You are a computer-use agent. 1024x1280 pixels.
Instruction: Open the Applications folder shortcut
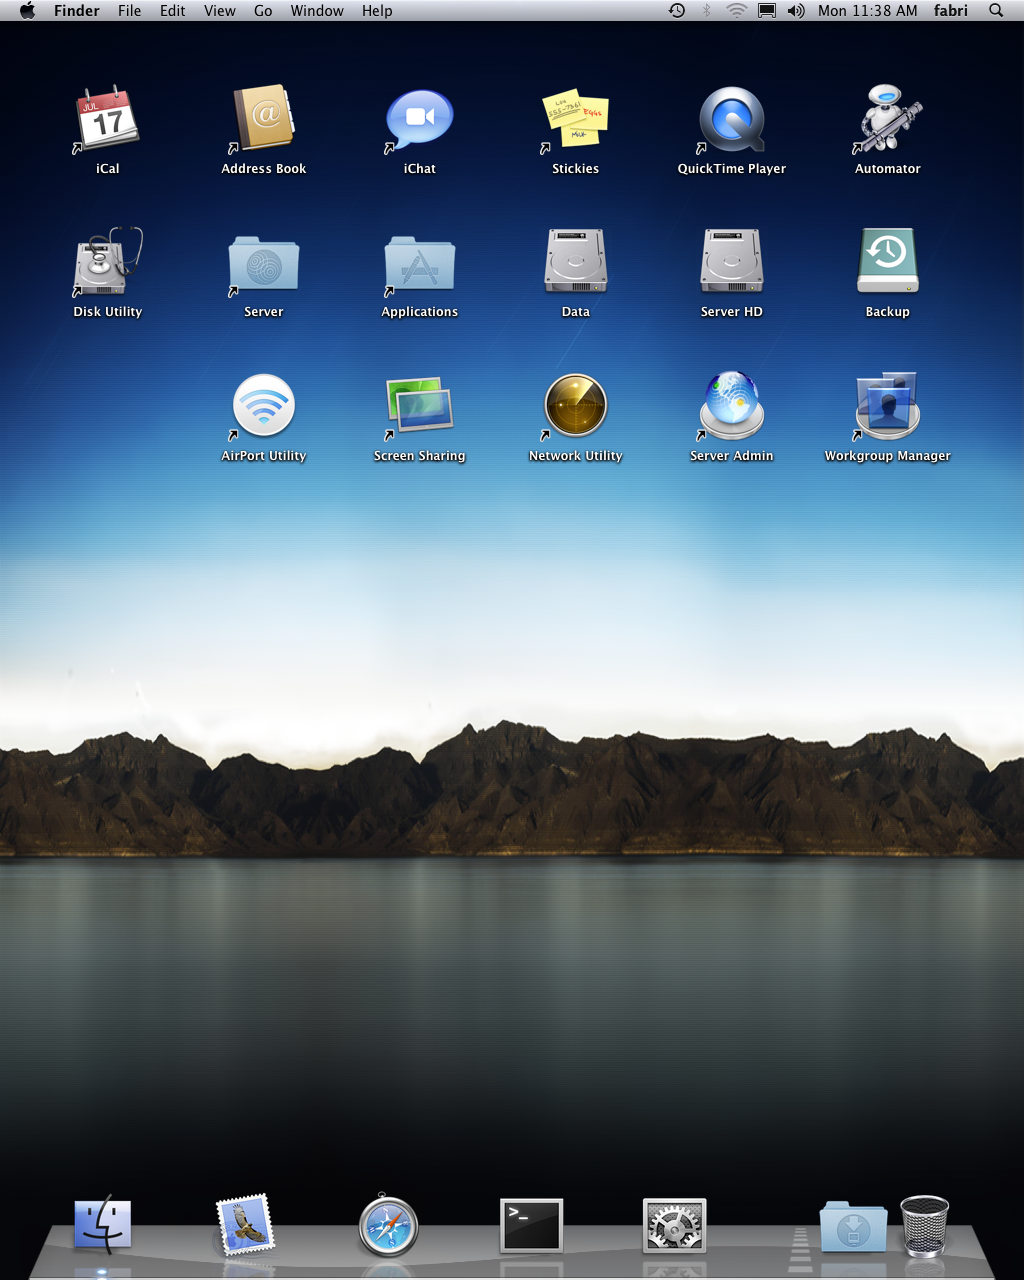(x=420, y=262)
